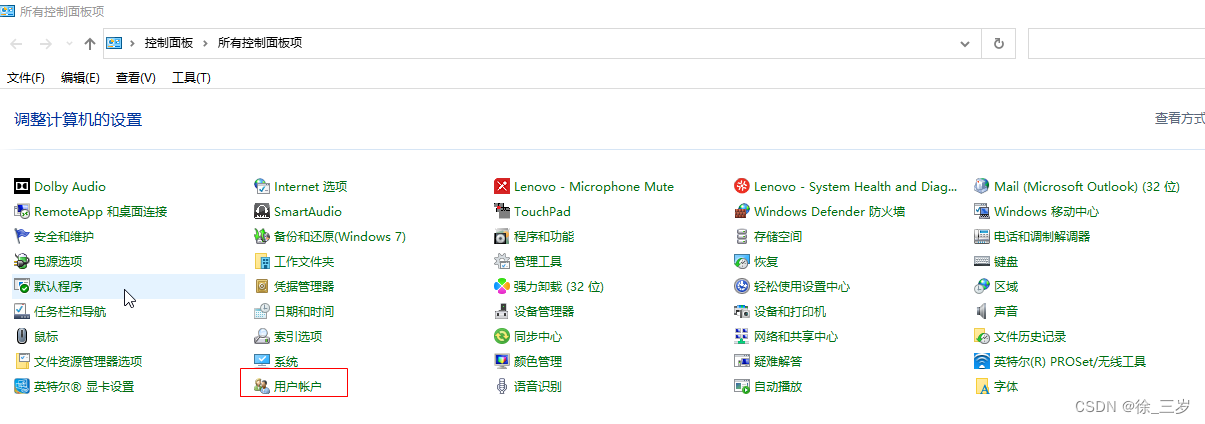
Task: Open the 任务栏和导航 link
Action: pos(70,311)
